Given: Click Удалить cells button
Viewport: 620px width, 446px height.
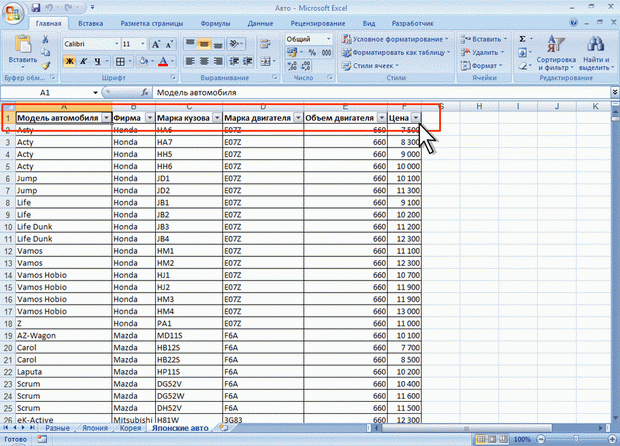Looking at the screenshot, I should 483,53.
